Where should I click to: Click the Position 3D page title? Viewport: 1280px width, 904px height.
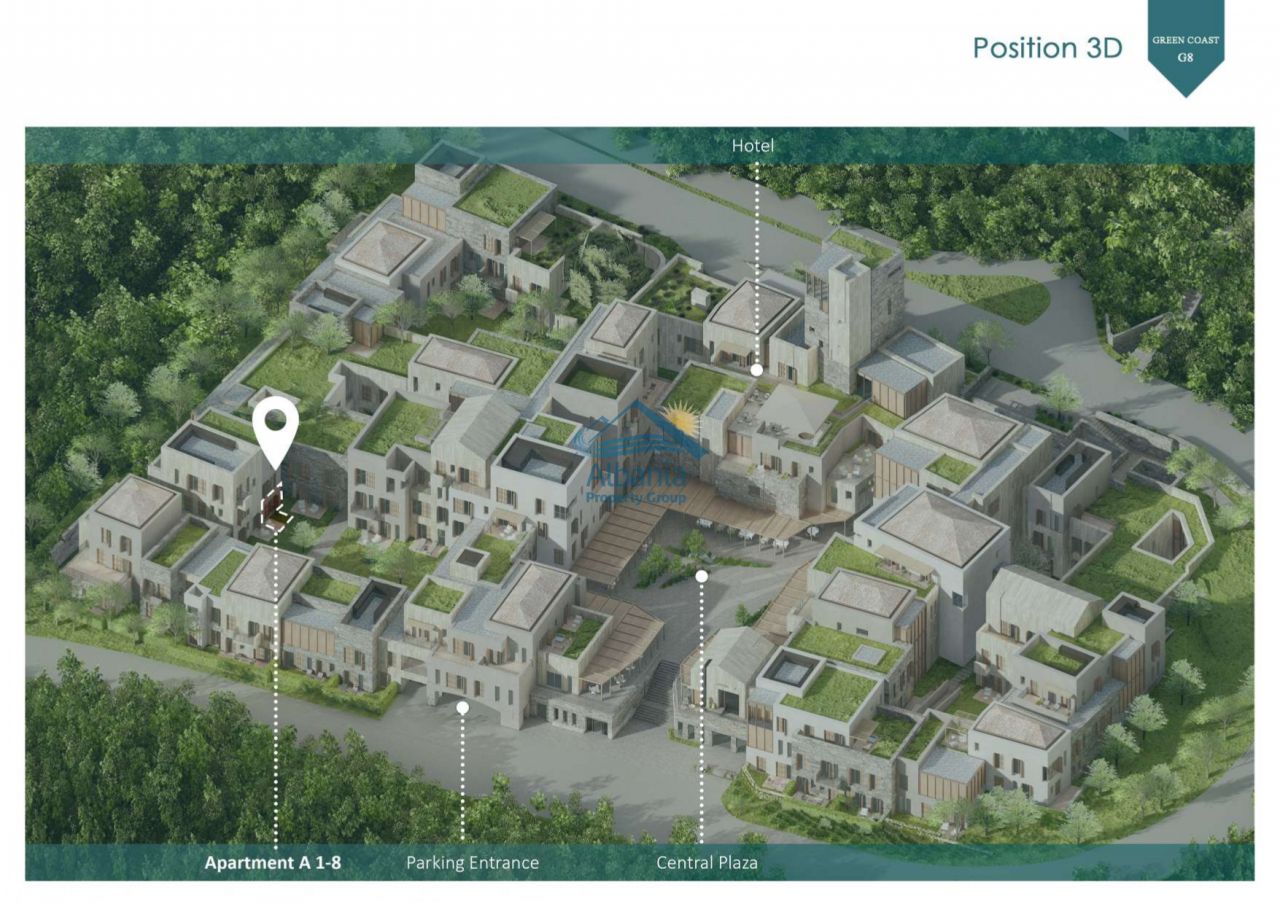pos(1047,48)
